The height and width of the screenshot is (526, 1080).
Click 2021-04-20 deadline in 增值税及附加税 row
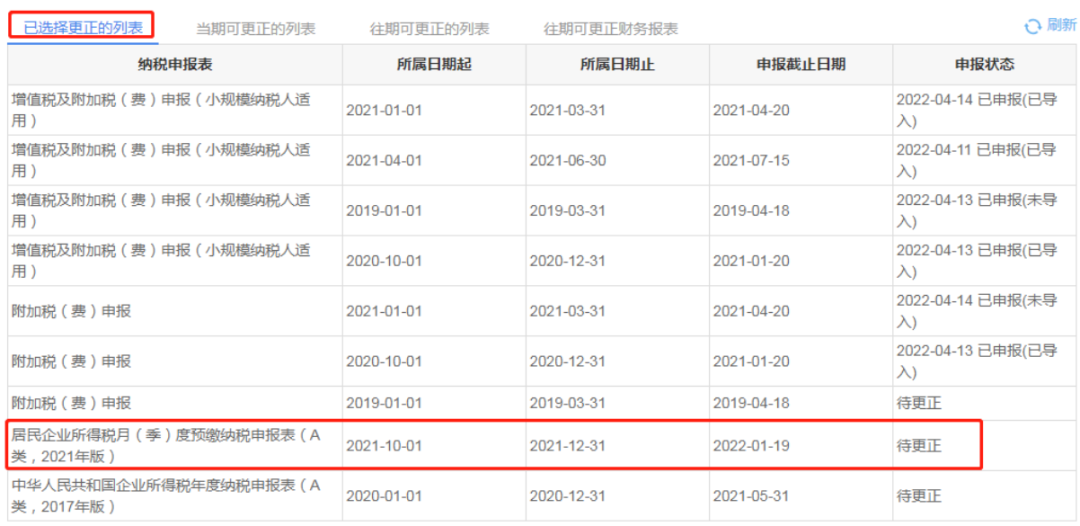751,110
